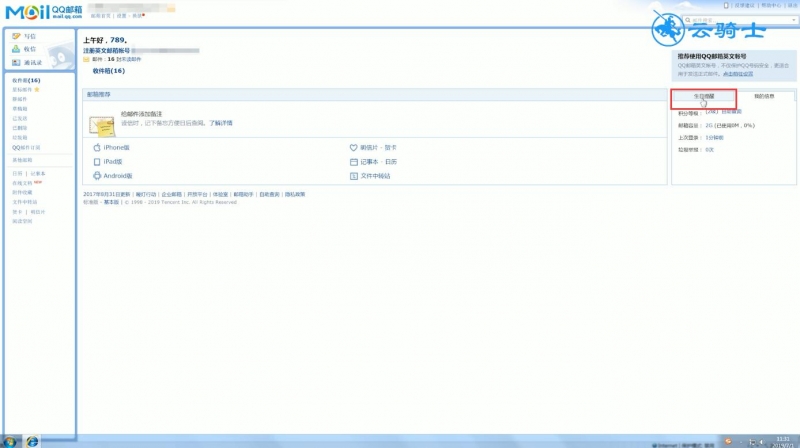Open the 通讯录 contacts icon
800x448 pixels.
pos(16,62)
